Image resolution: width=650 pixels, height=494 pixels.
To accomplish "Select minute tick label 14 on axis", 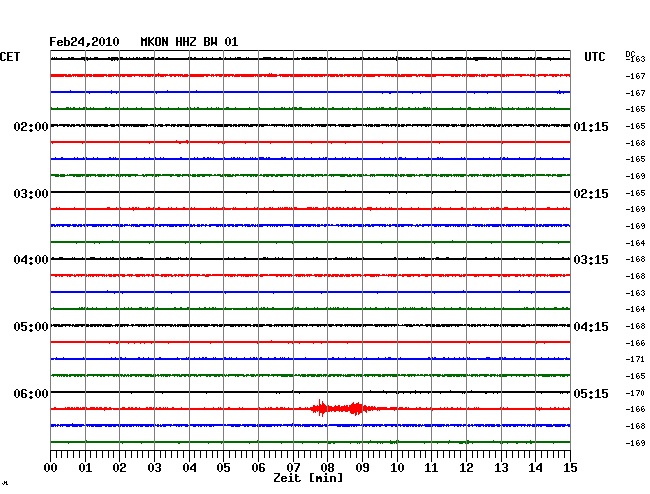I will pos(535,467).
